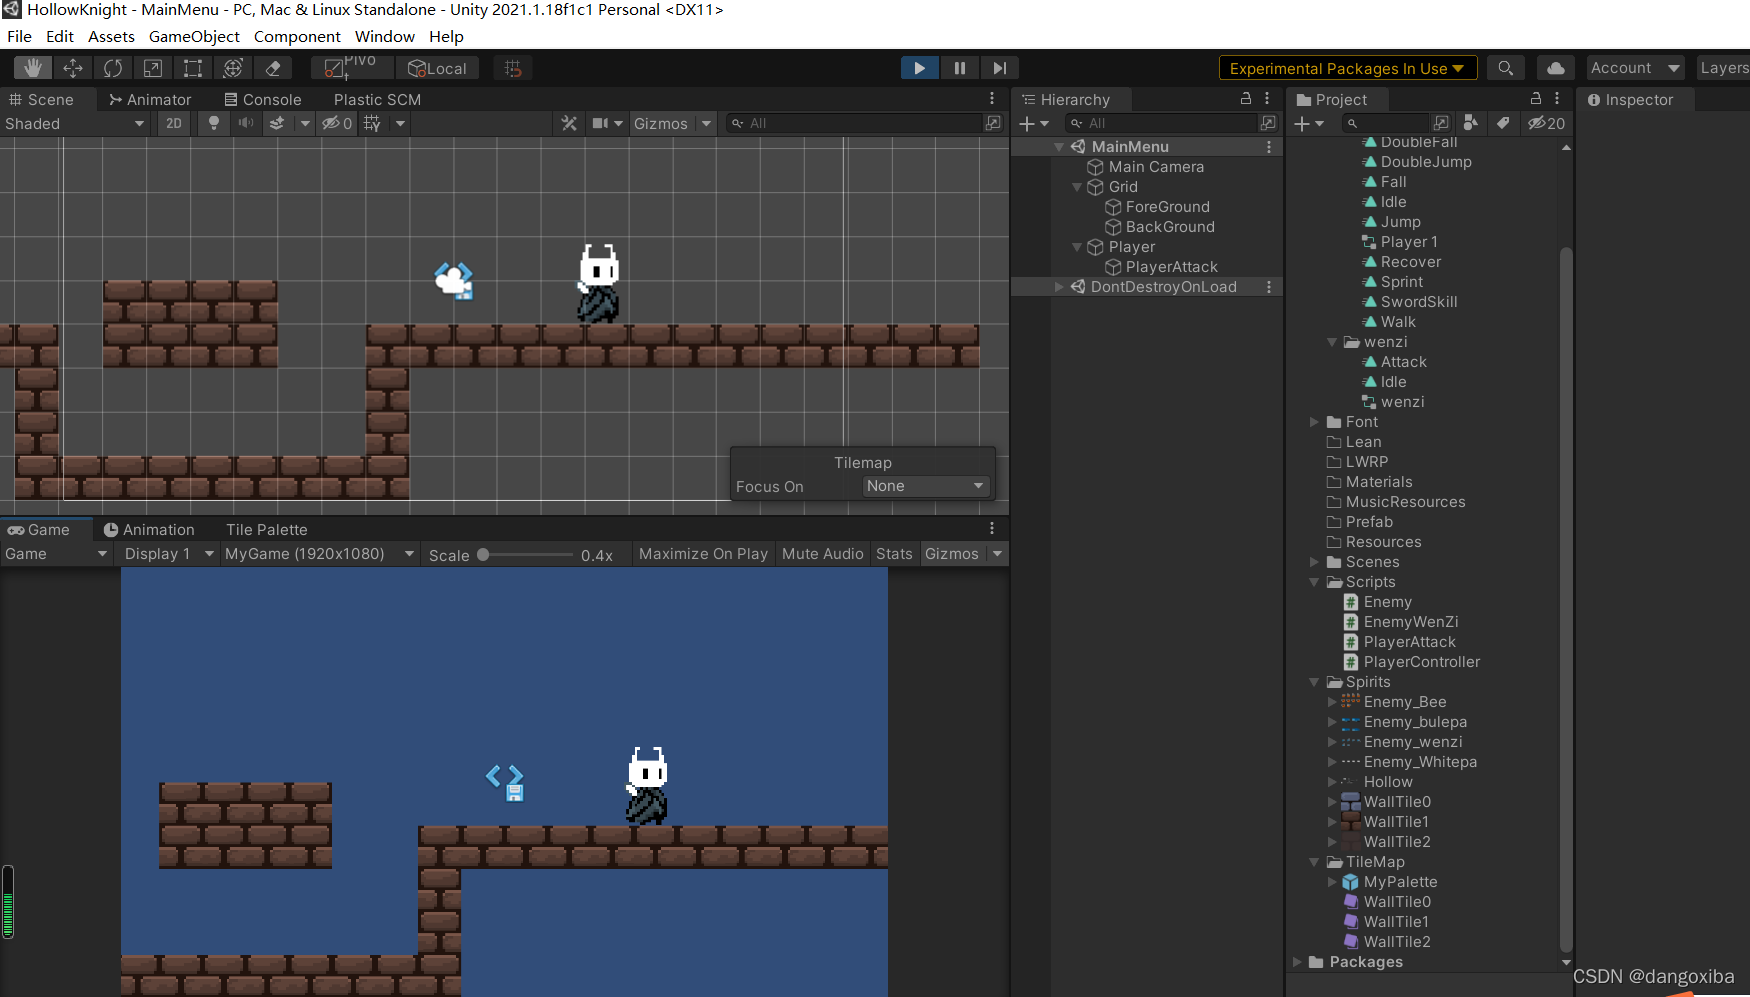Expand DontDestroyOnLoad scene
The height and width of the screenshot is (997, 1750).
coord(1059,287)
